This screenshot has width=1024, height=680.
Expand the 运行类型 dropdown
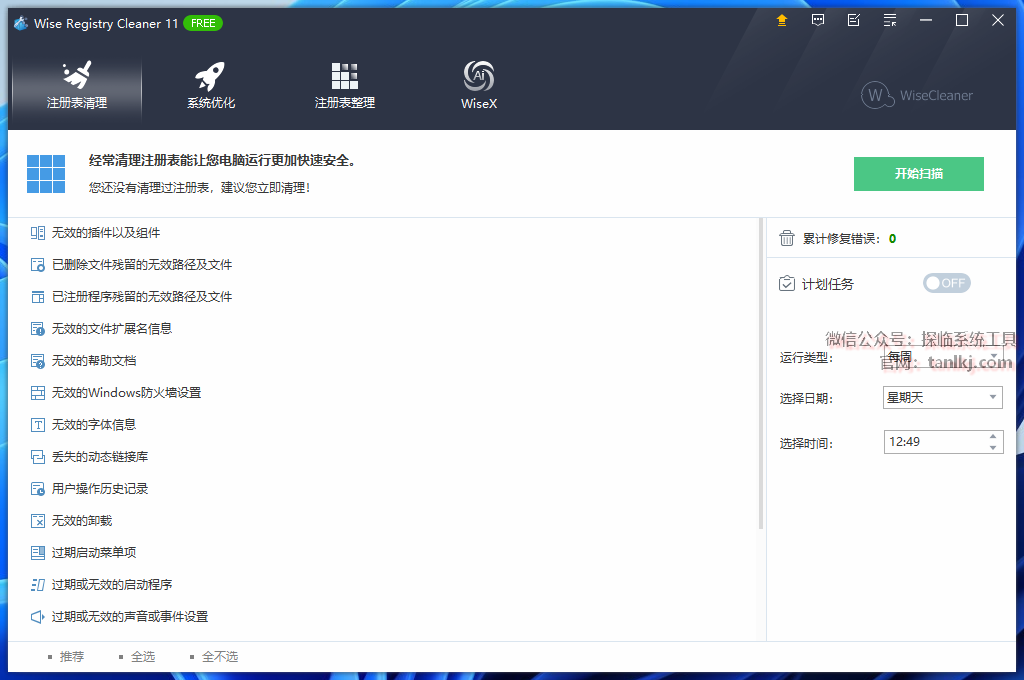coord(993,357)
